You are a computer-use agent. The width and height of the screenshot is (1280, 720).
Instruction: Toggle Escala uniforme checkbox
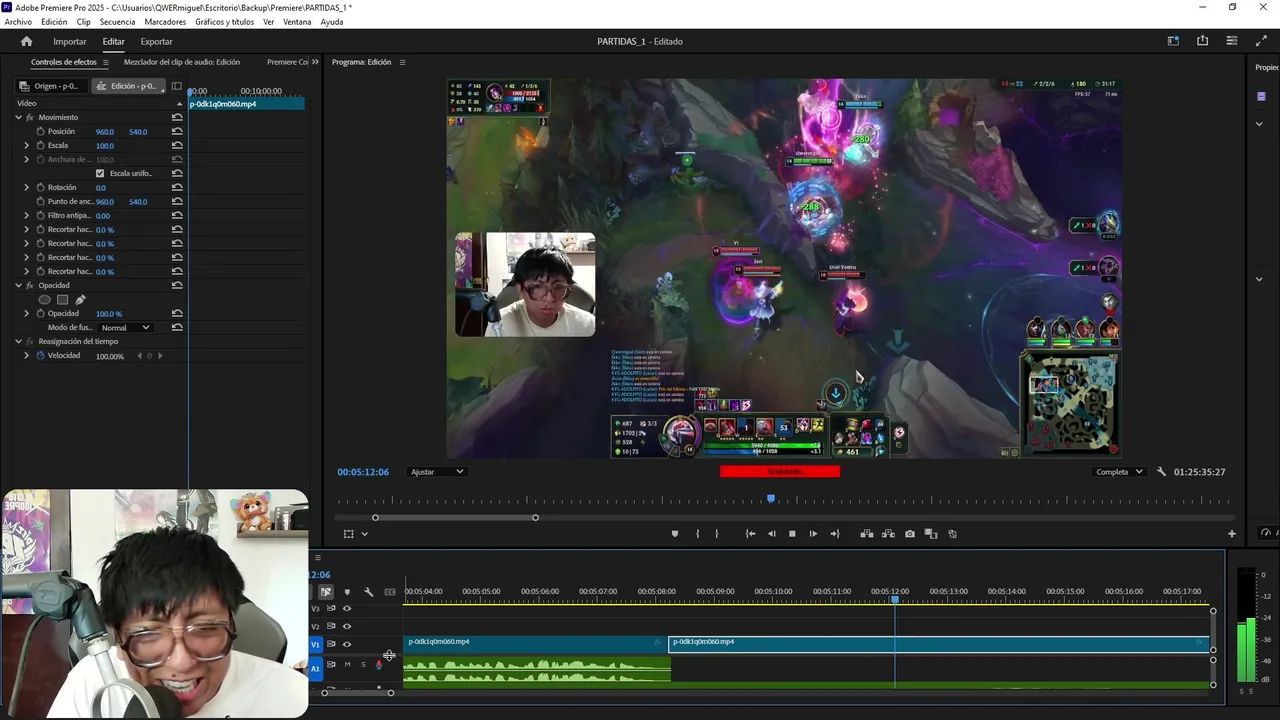pyautogui.click(x=99, y=173)
